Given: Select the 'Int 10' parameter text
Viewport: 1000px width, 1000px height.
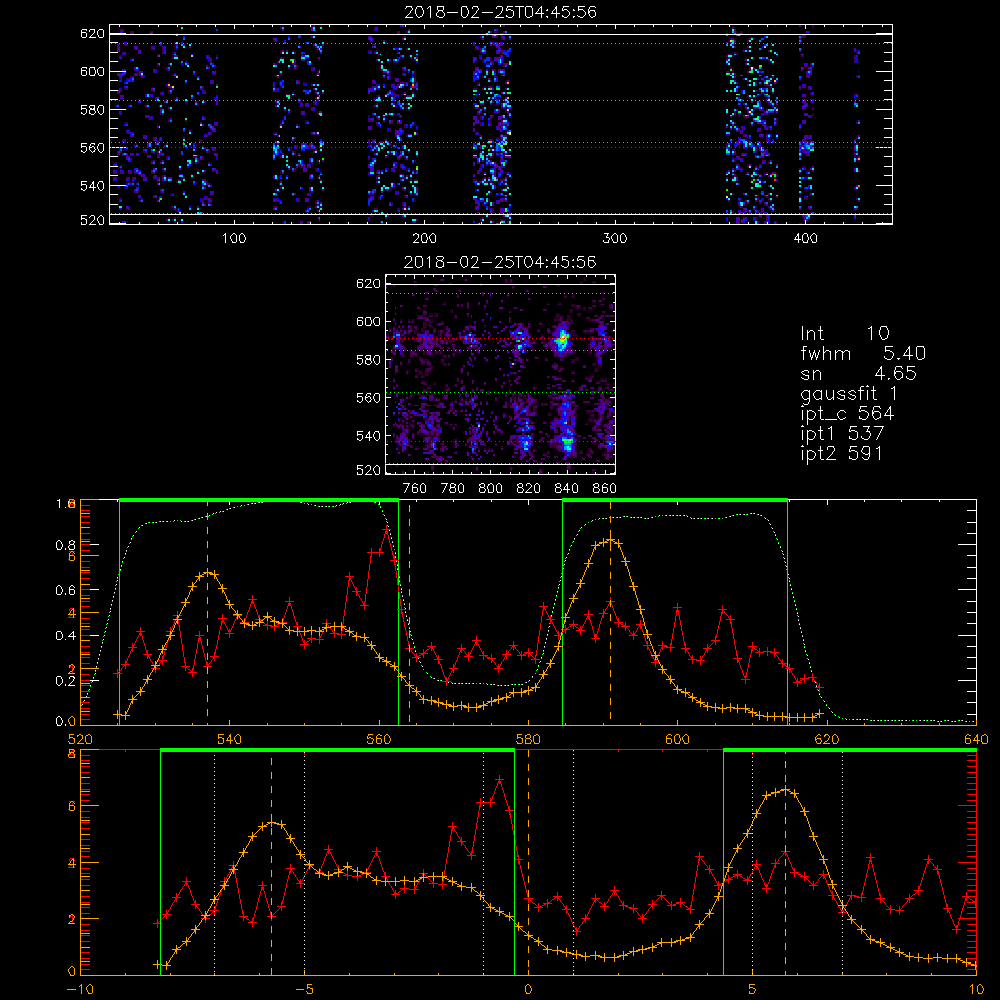Looking at the screenshot, I should click(845, 333).
